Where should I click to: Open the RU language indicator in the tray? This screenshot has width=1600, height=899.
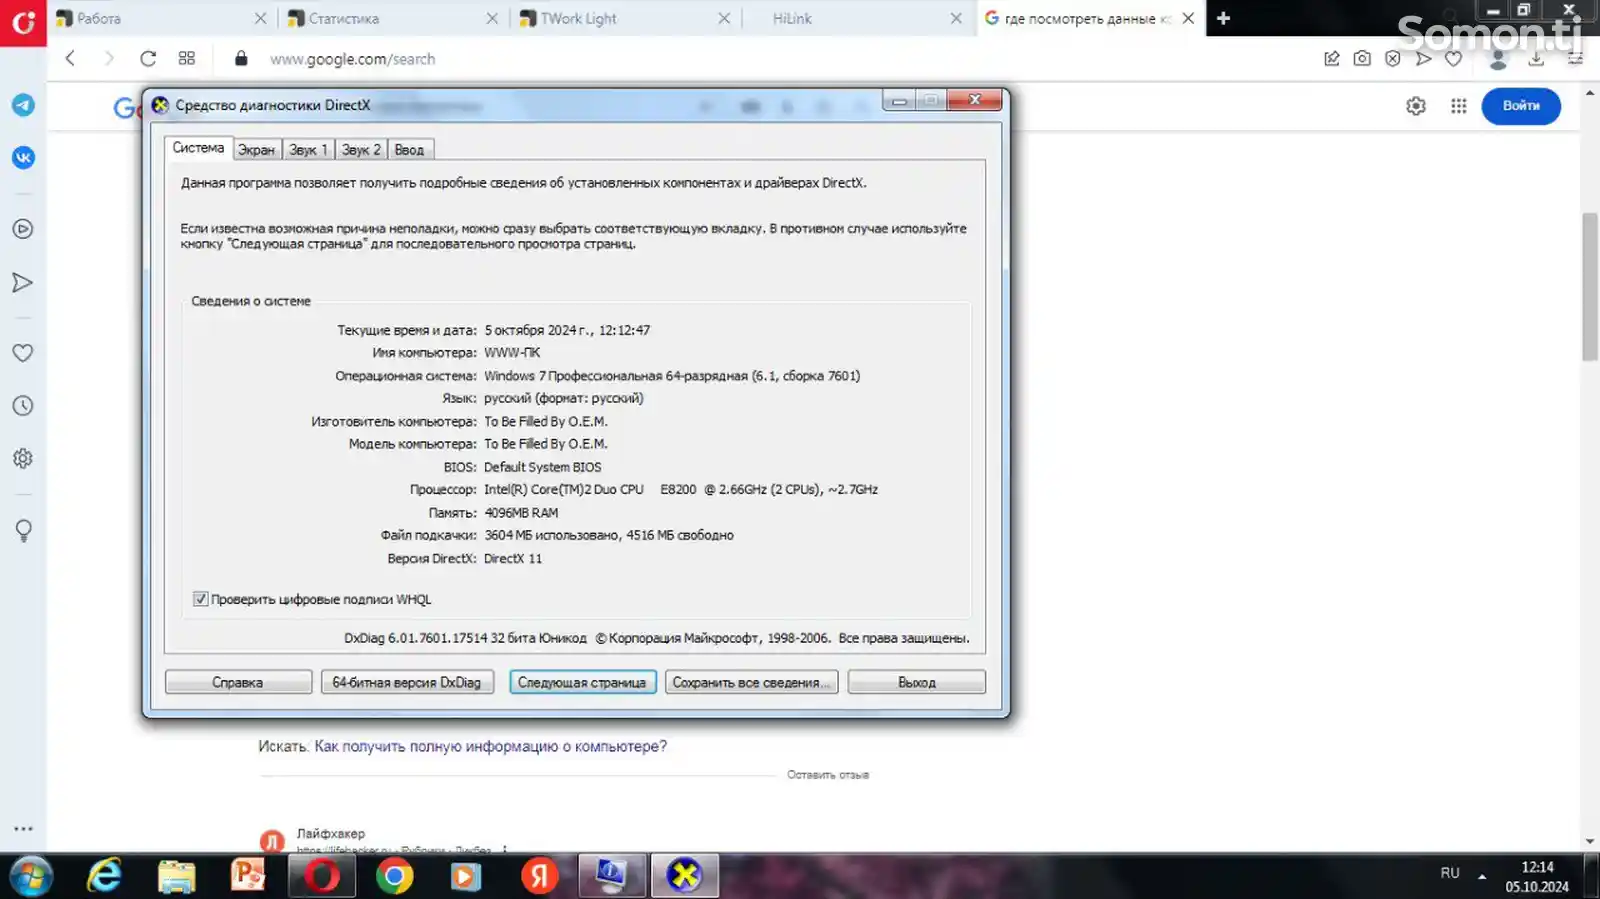pyautogui.click(x=1450, y=873)
